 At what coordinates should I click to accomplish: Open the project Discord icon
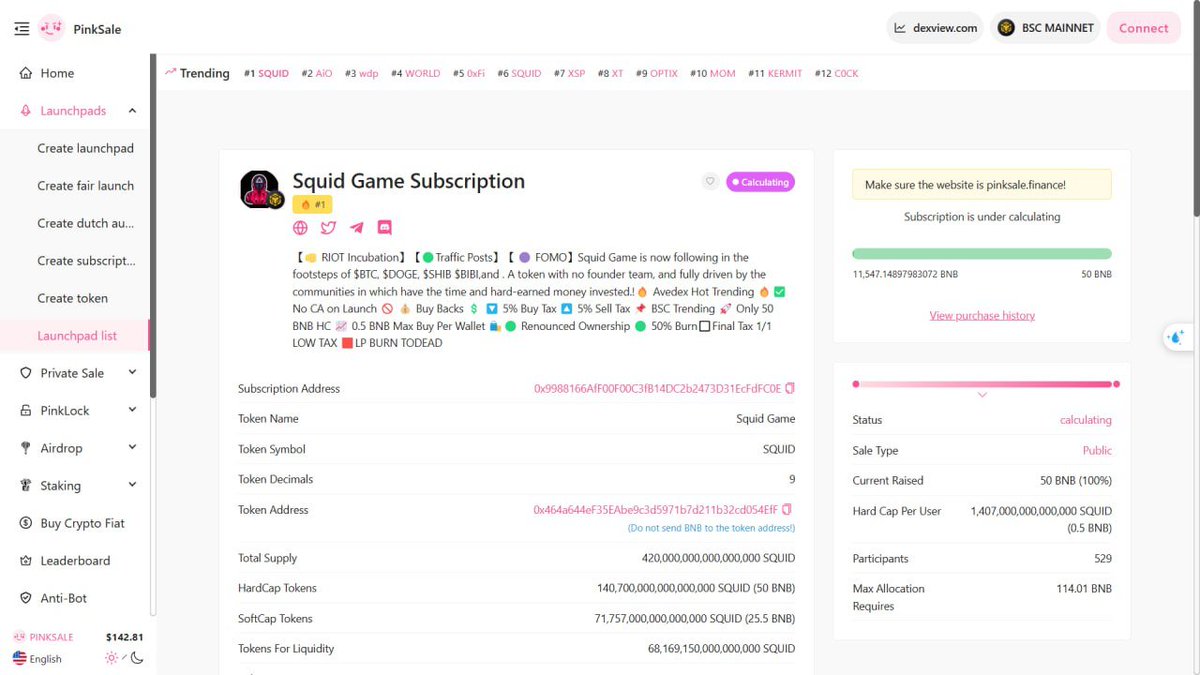[x=384, y=228]
